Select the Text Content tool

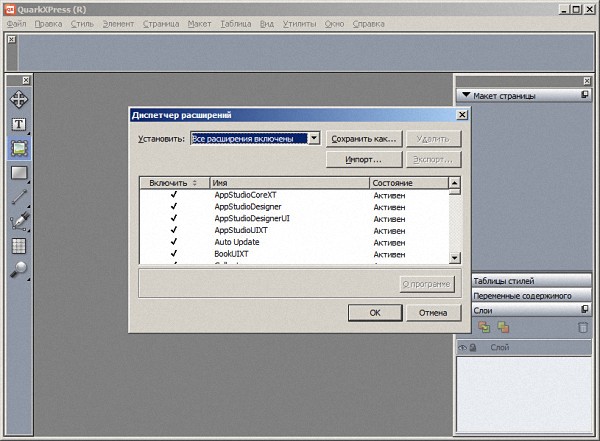(x=19, y=124)
